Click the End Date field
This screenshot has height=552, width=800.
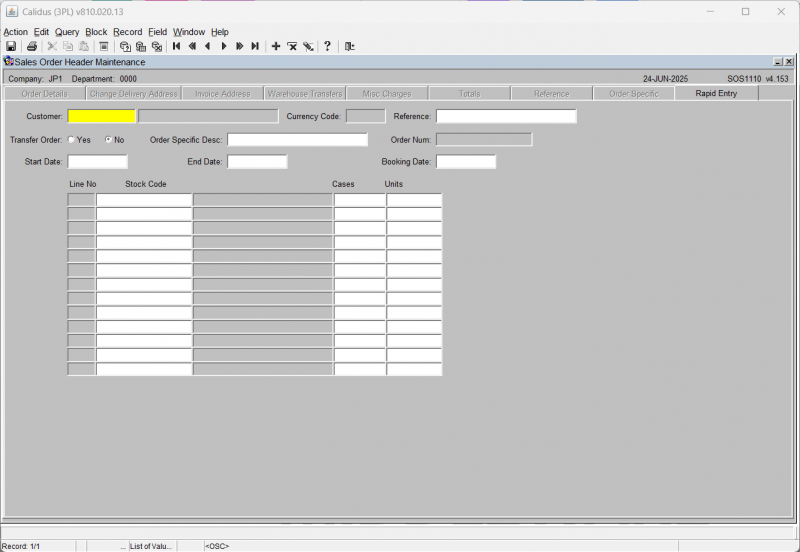(257, 162)
